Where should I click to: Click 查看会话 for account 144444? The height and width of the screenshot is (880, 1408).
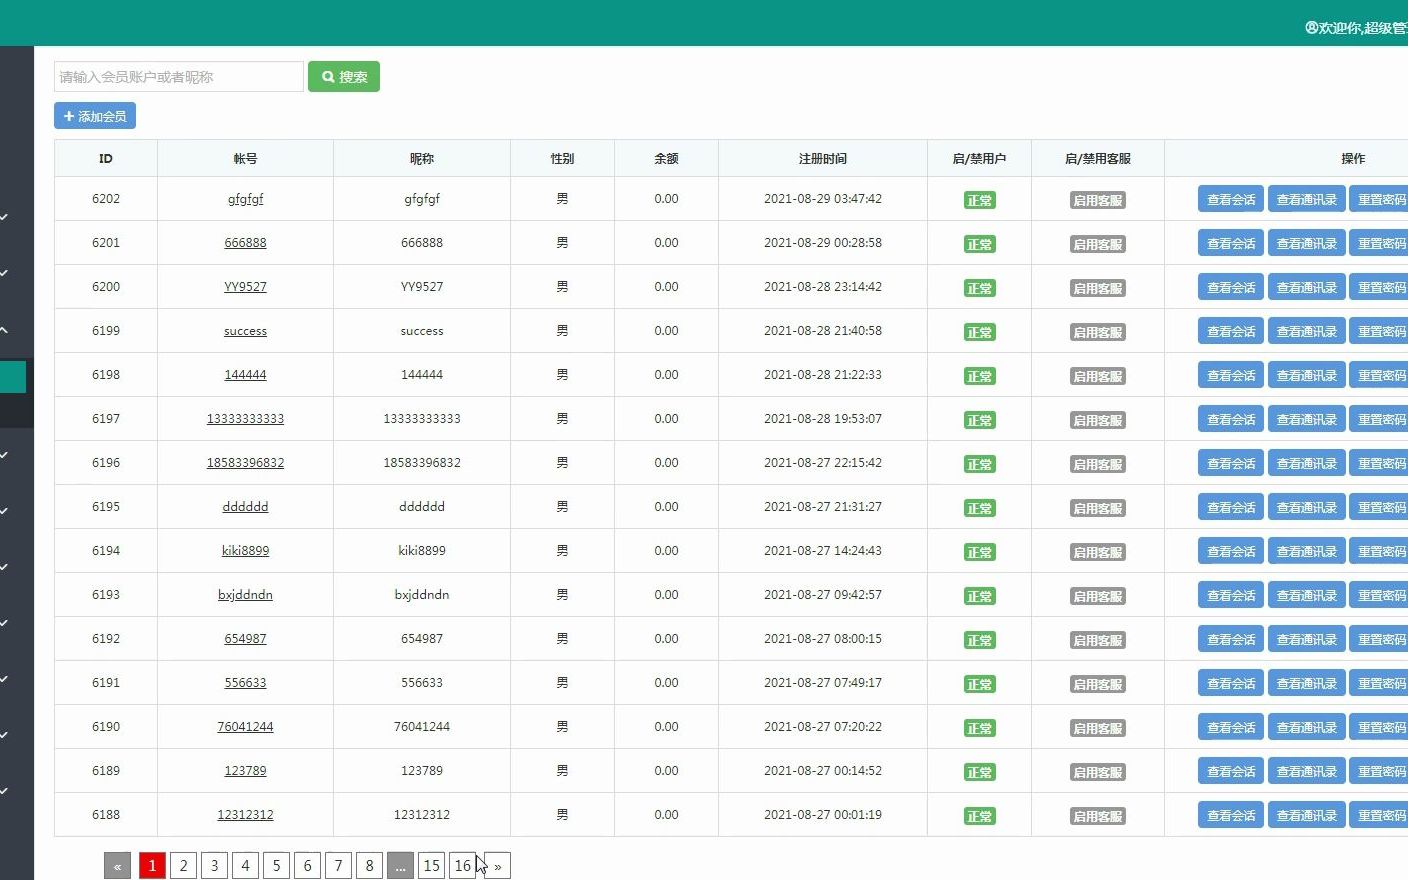coord(1231,375)
